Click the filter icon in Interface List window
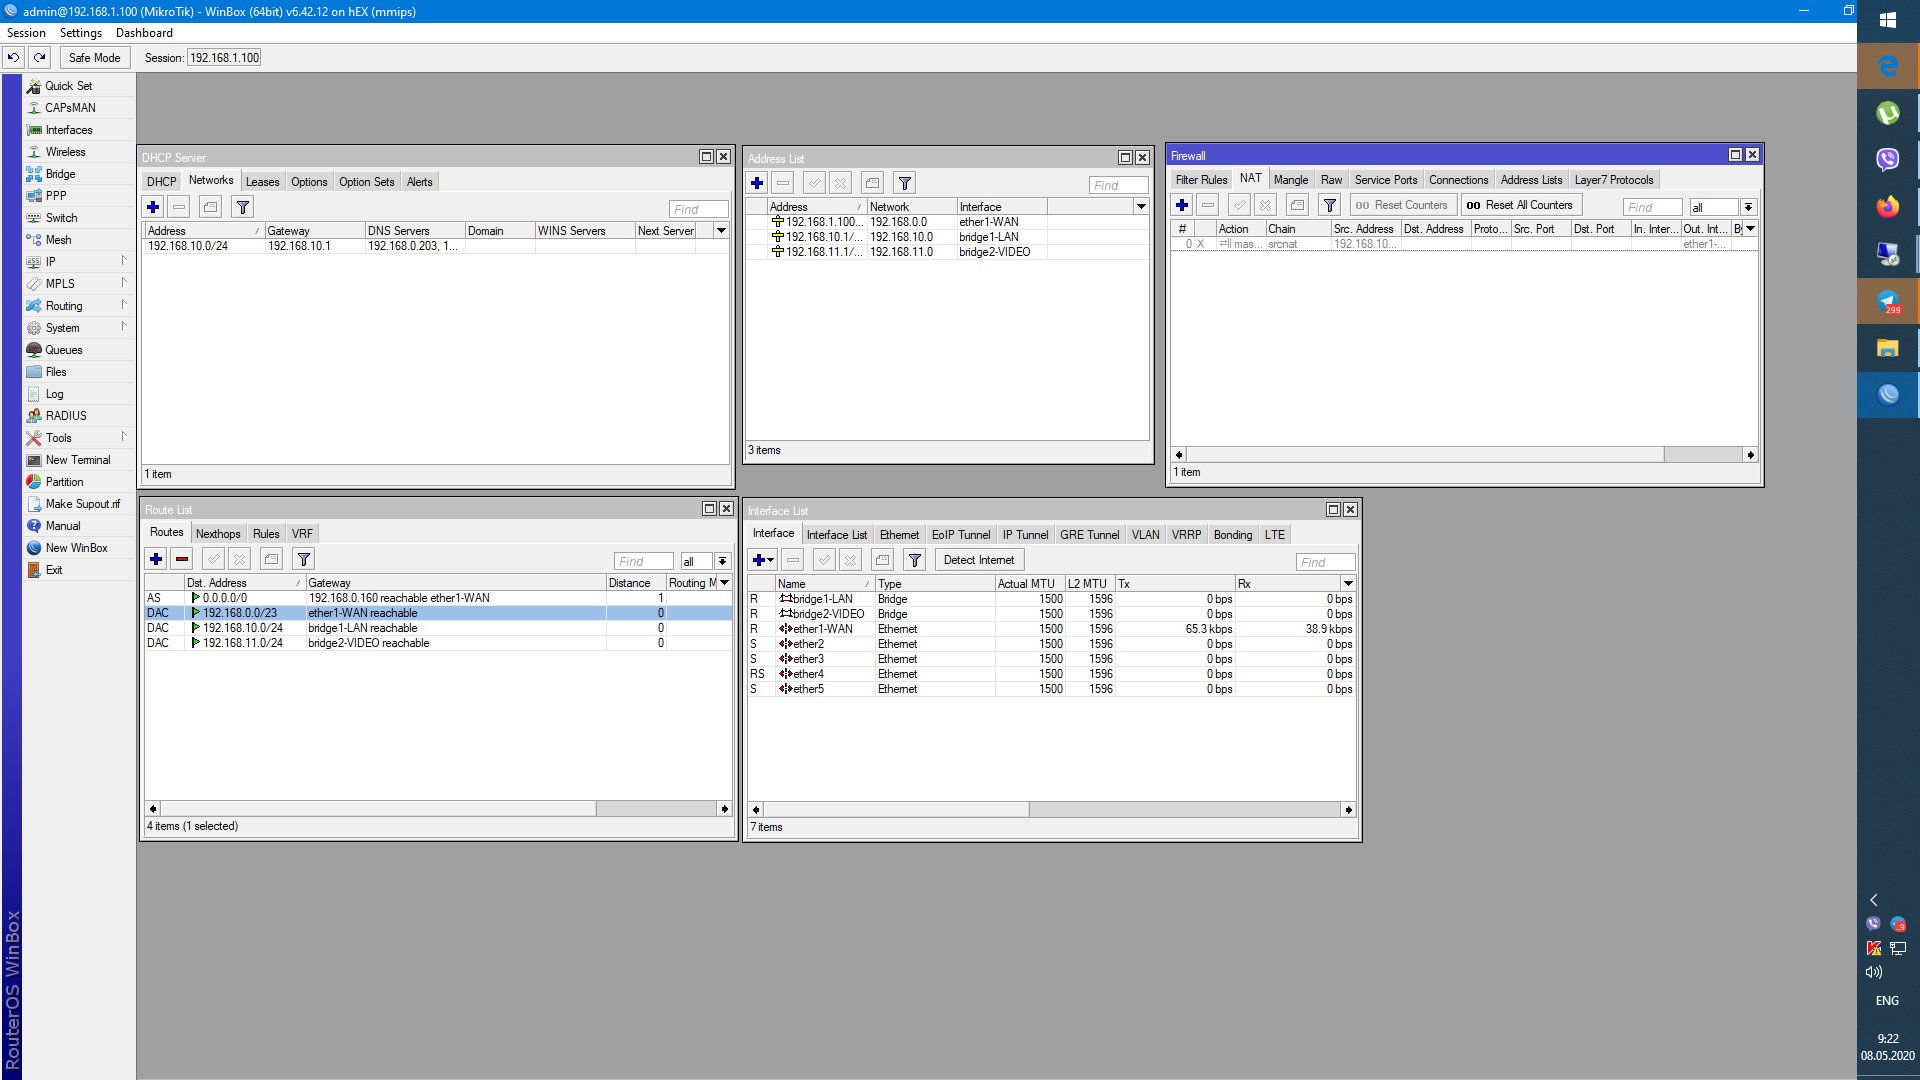This screenshot has height=1080, width=1920. (x=914, y=560)
